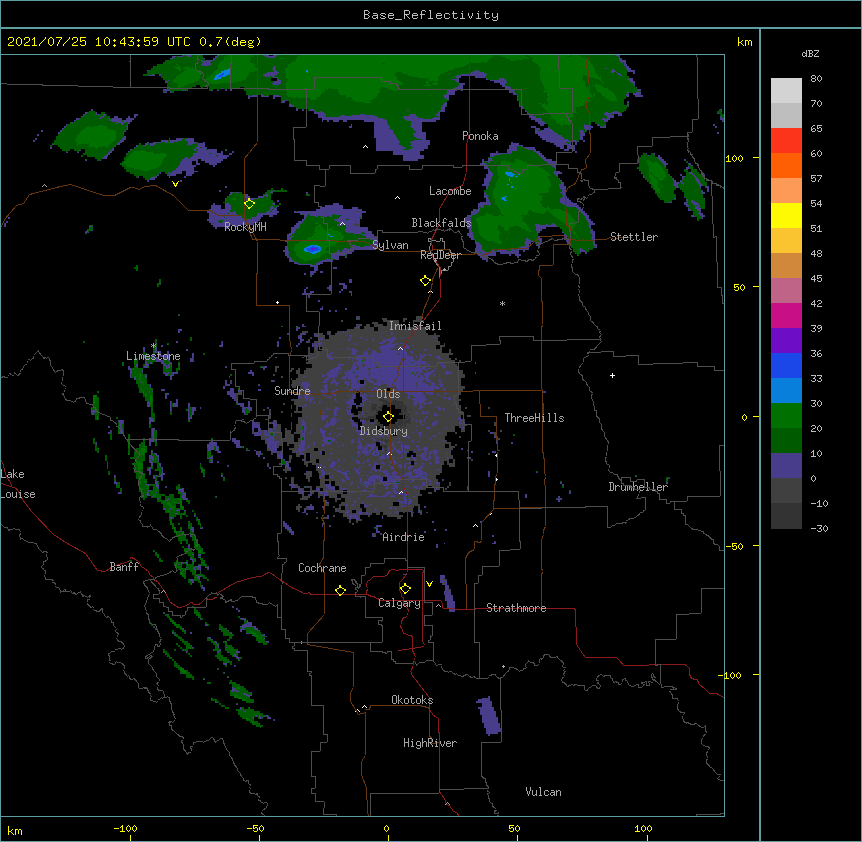Click the HighRiver town label
This screenshot has width=862, height=842.
[430, 743]
